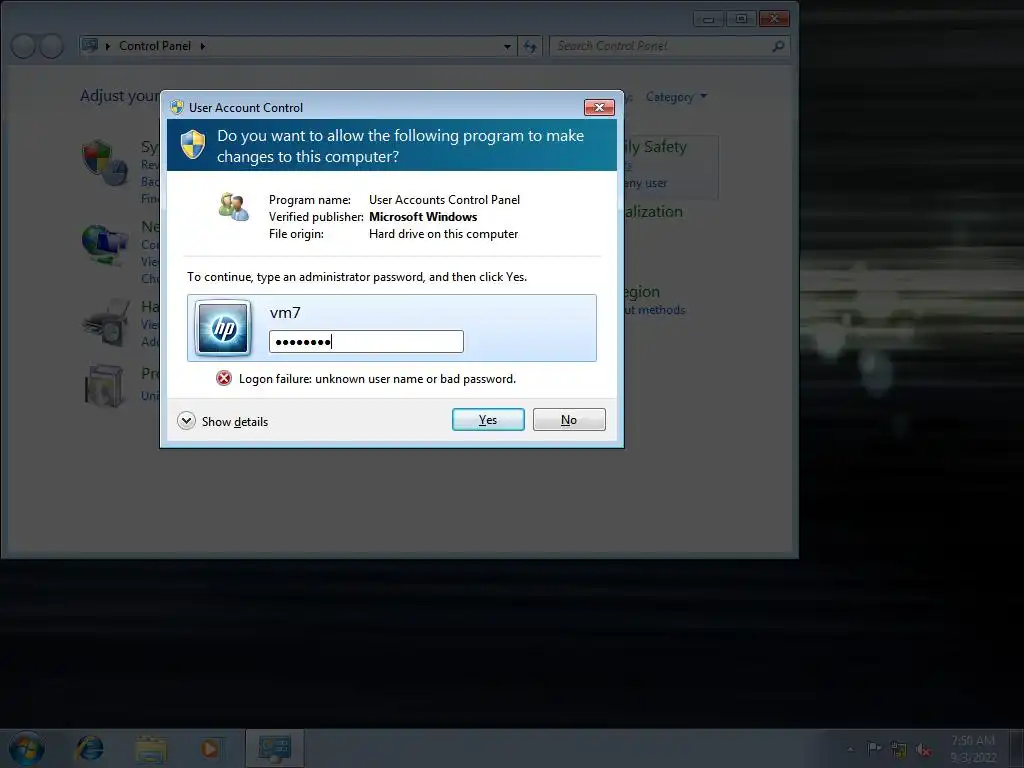Click the User Accounts program icon
The width and height of the screenshot is (1024, 768).
point(233,206)
